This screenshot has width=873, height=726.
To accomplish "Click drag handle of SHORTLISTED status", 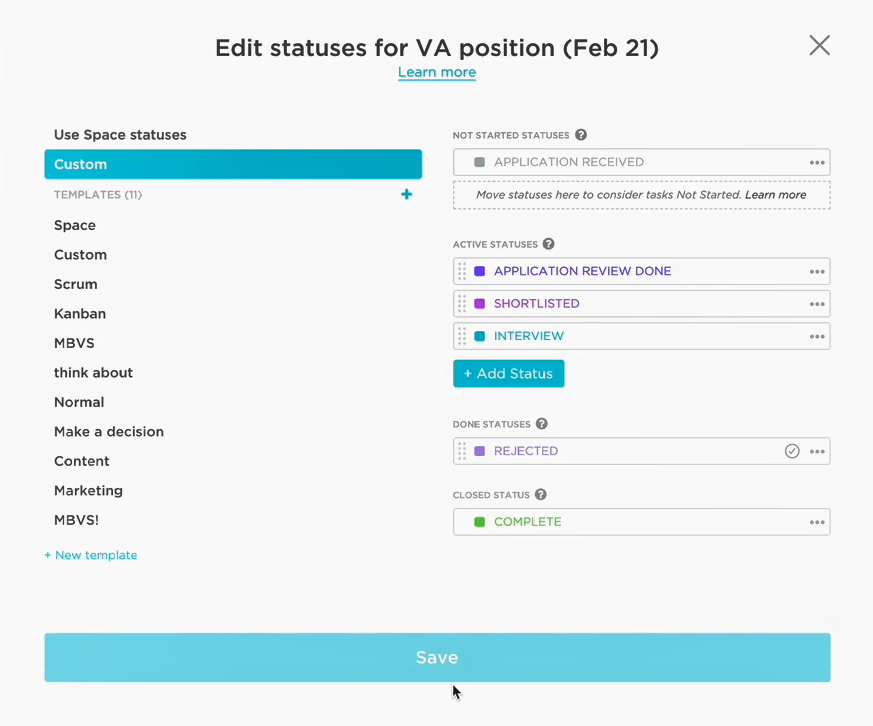I will click(x=462, y=303).
